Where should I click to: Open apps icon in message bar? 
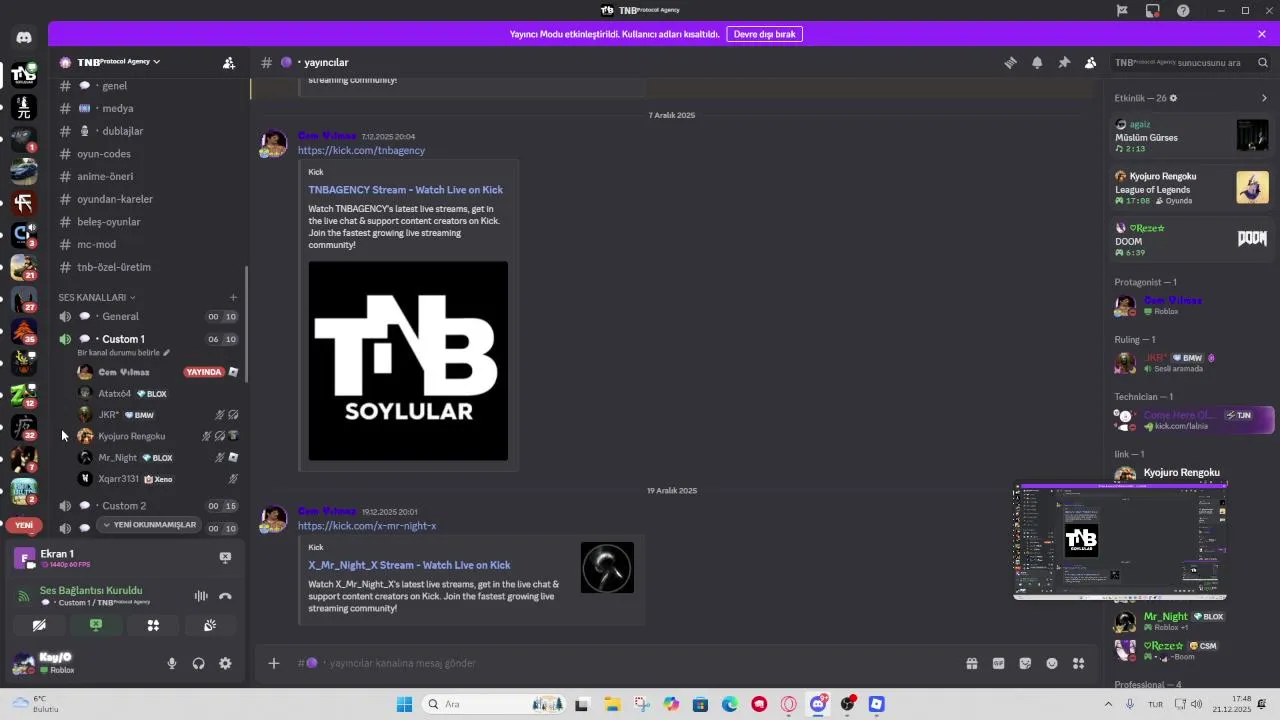(1078, 663)
